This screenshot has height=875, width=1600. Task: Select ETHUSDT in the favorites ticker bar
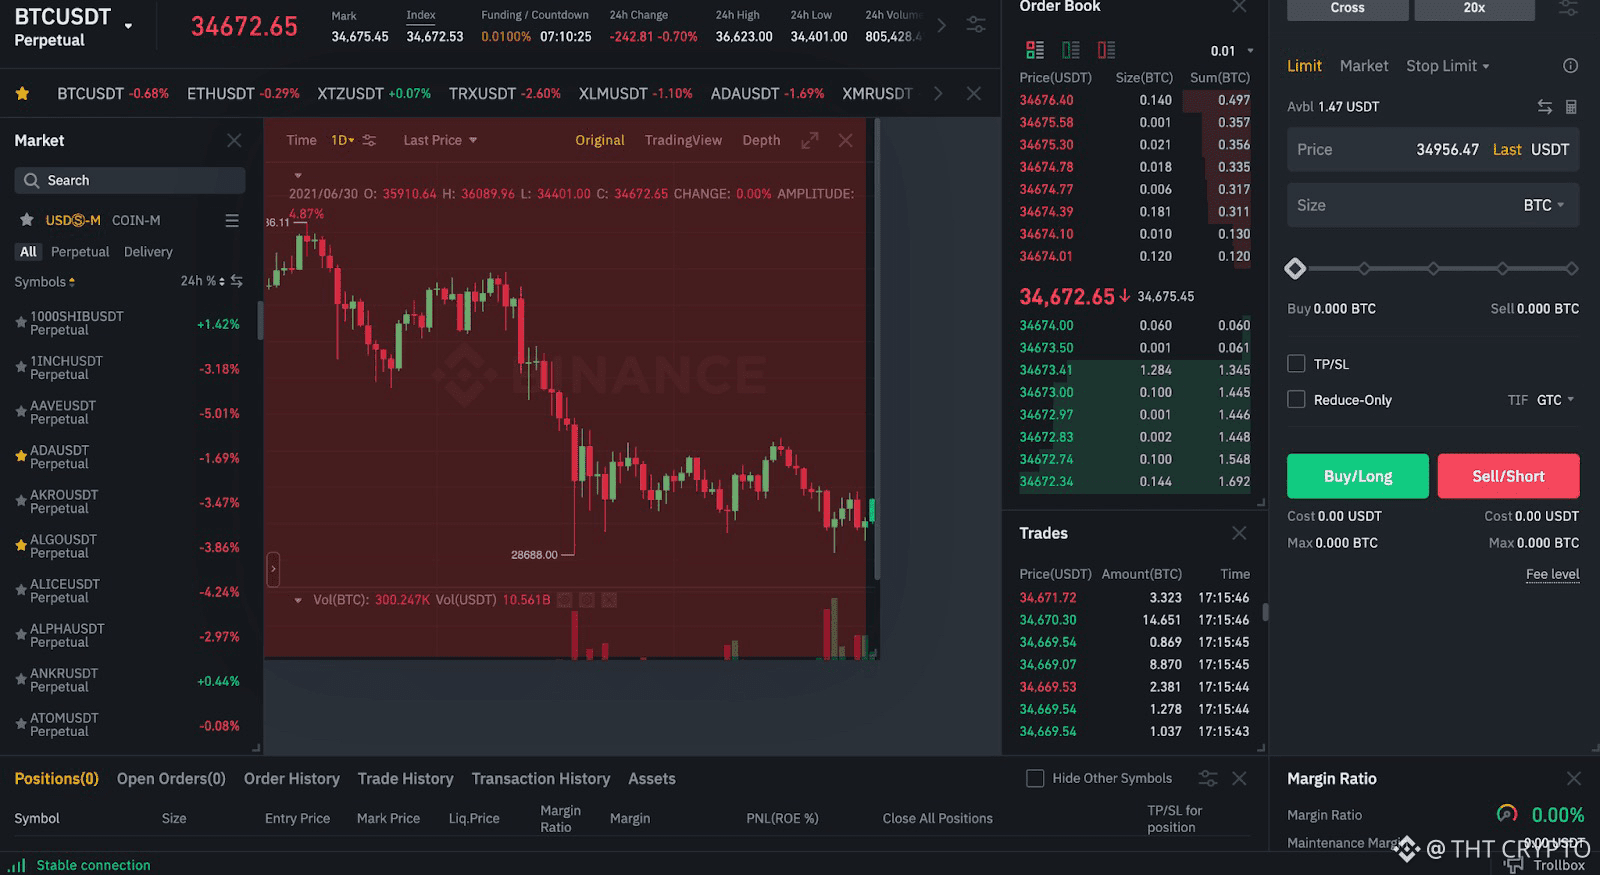point(243,93)
